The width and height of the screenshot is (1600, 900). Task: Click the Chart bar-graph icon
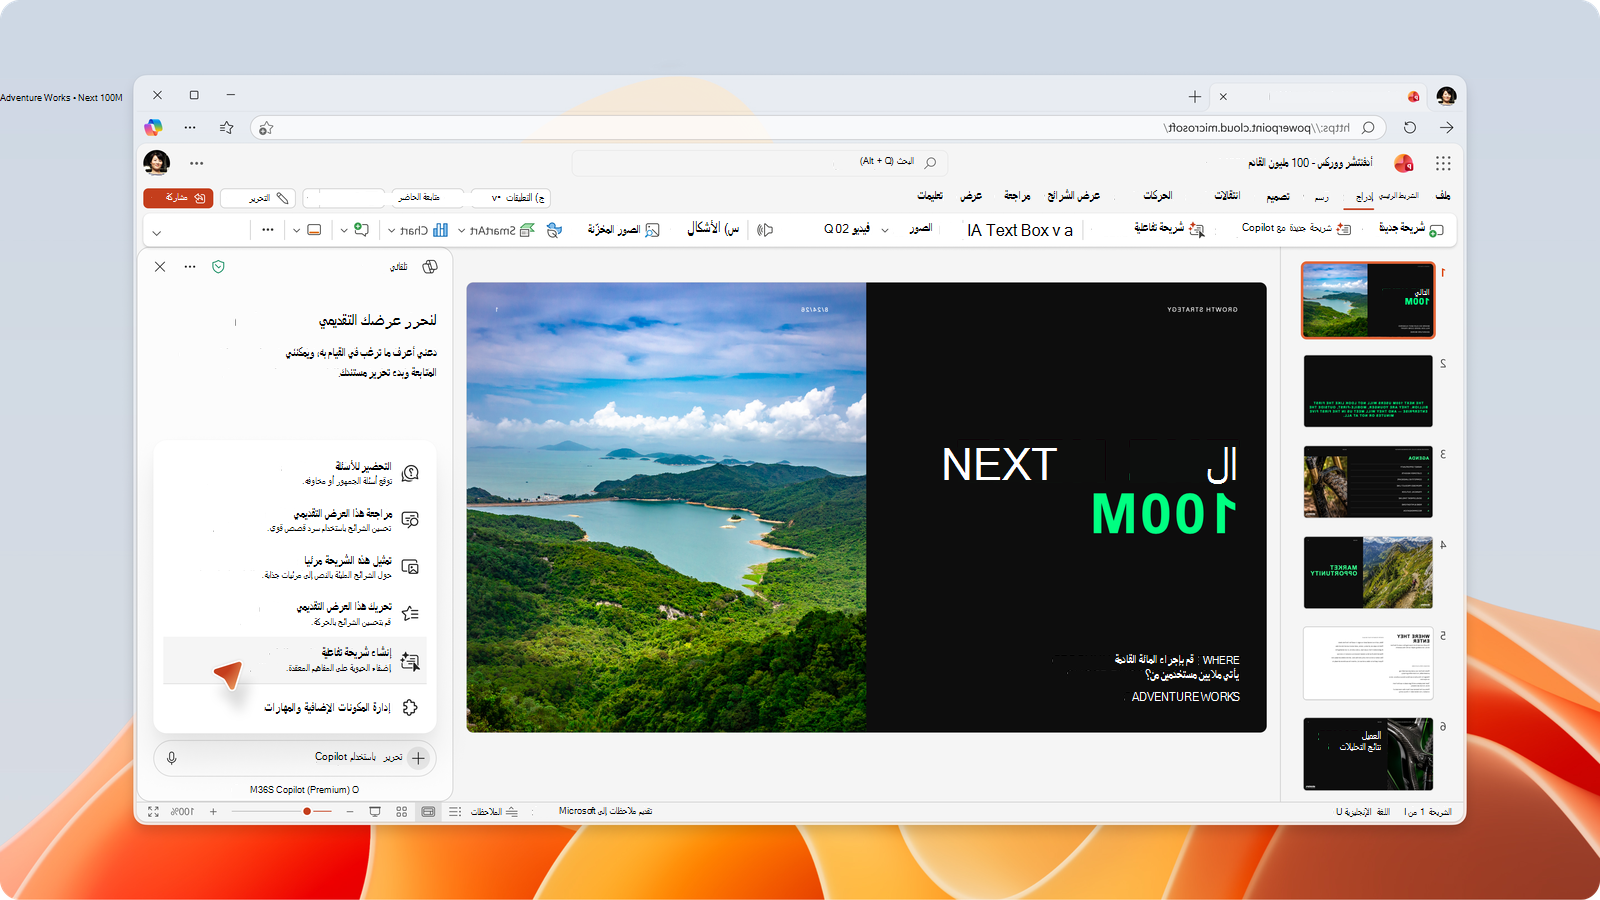(x=440, y=230)
